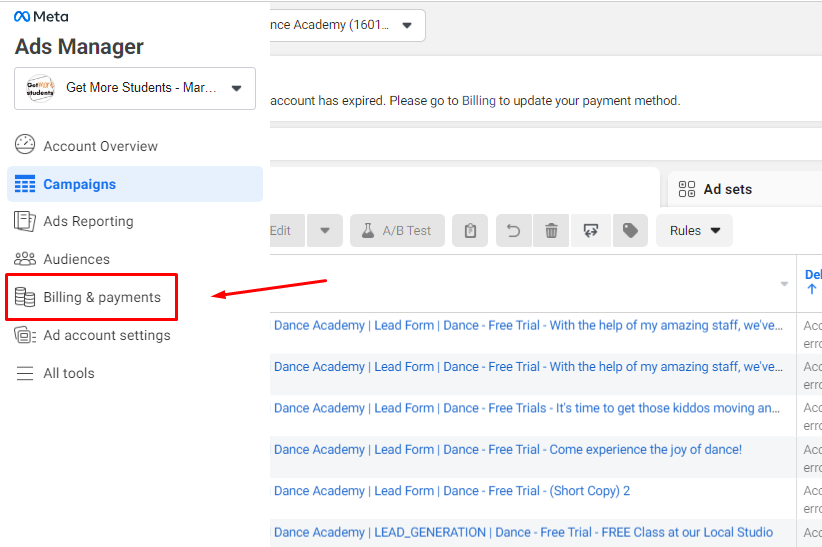Click the Account Overview gauge icon
This screenshot has width=822, height=547.
25,144
